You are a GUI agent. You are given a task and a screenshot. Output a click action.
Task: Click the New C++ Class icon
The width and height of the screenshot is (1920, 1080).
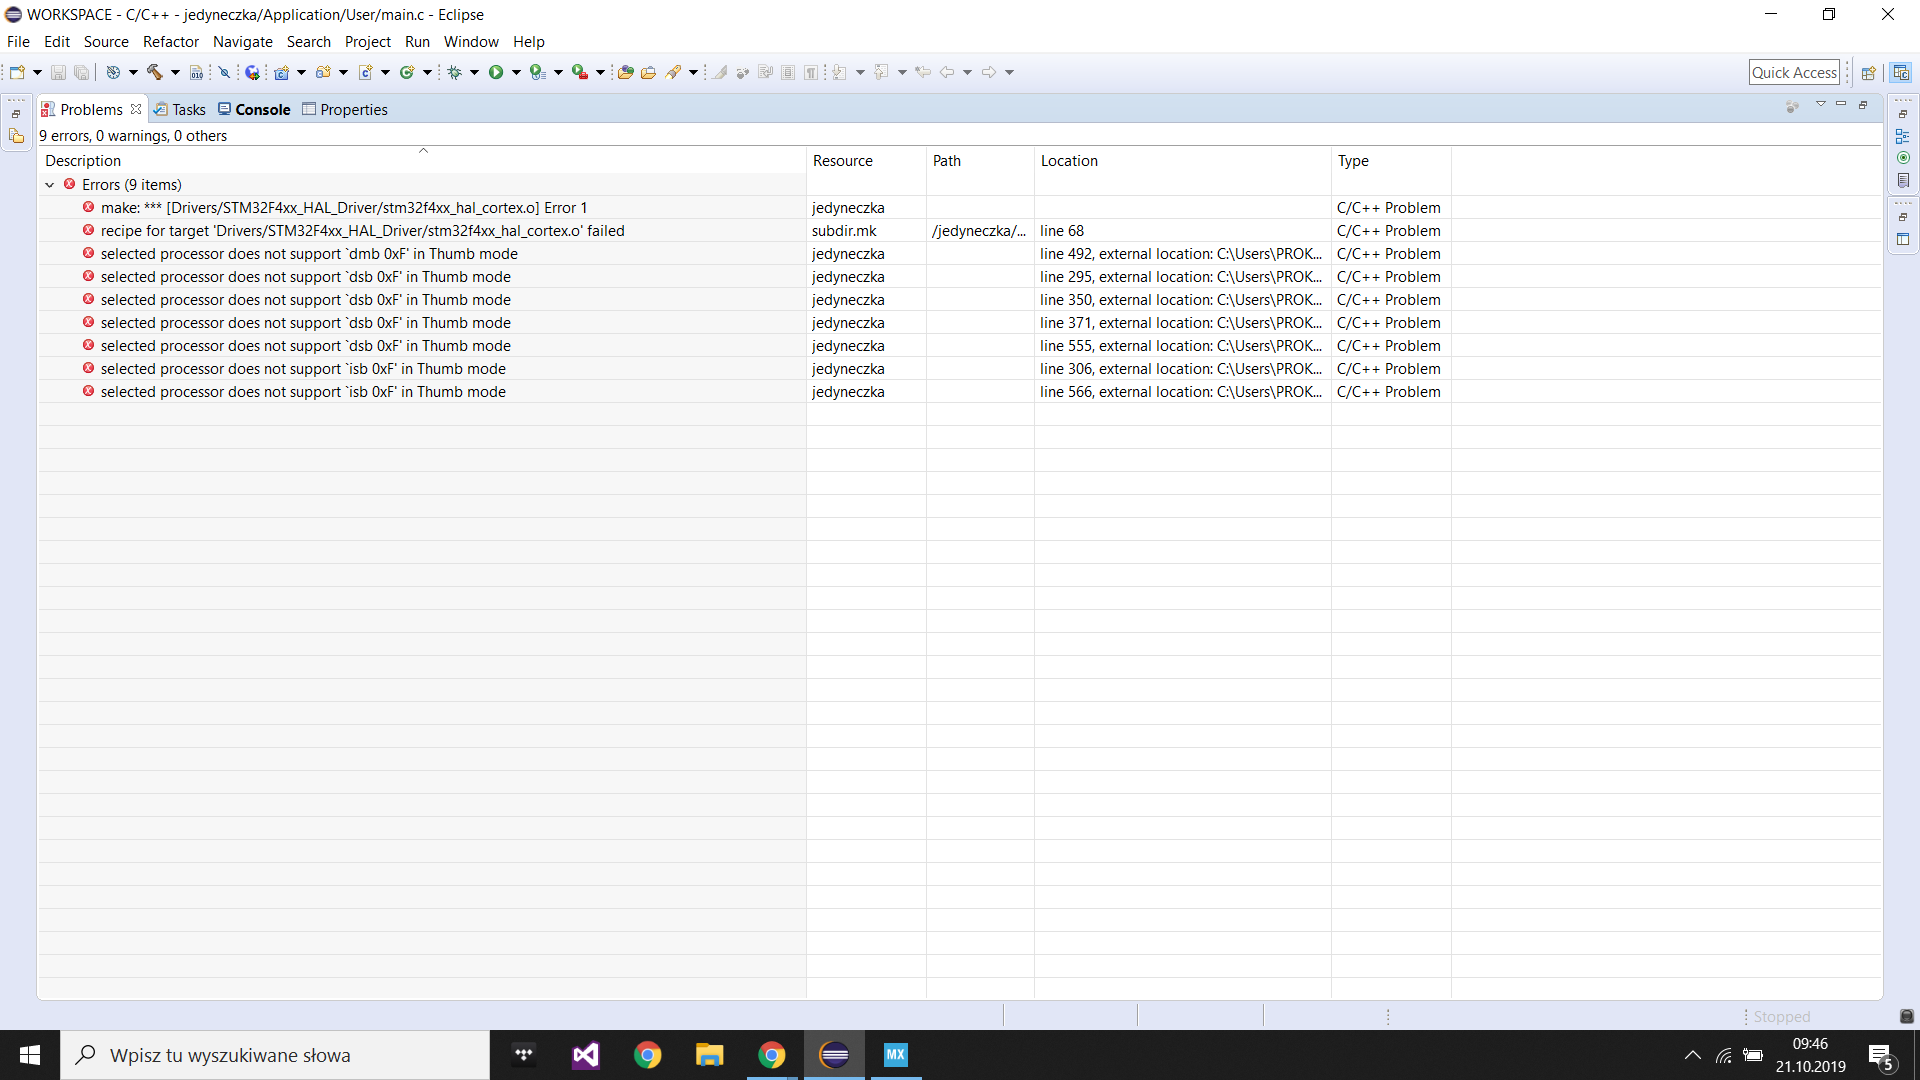tap(407, 72)
